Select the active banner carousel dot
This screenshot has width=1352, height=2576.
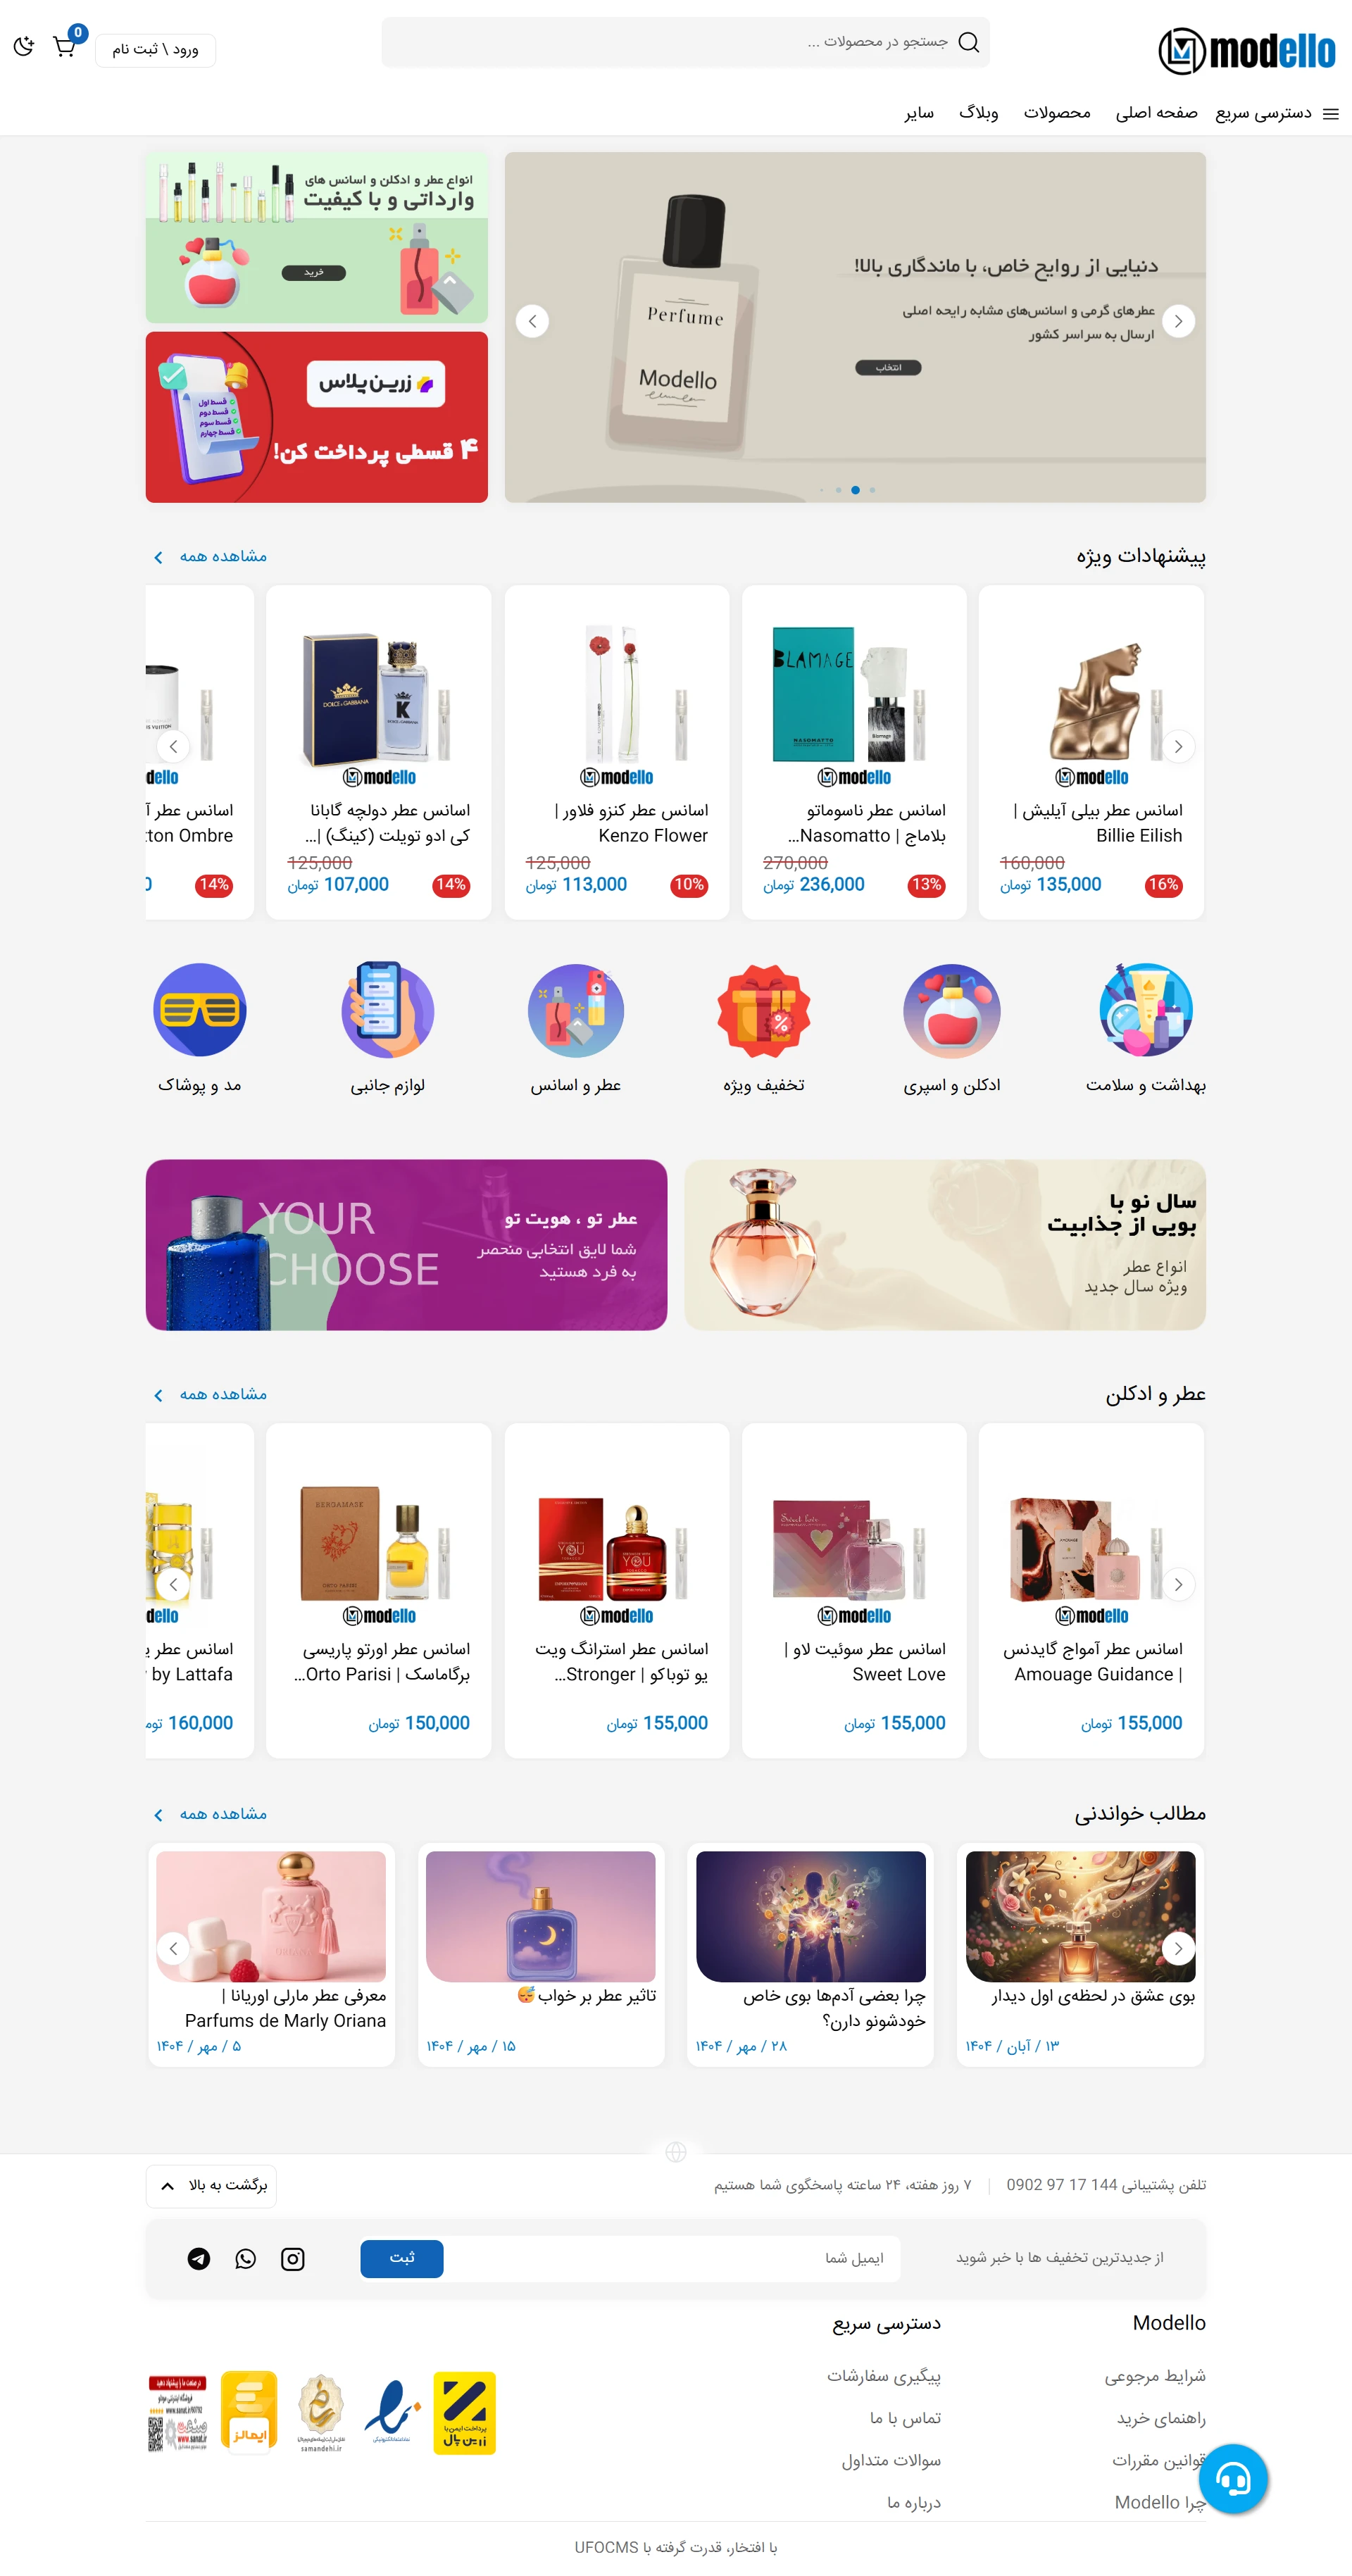coord(855,490)
